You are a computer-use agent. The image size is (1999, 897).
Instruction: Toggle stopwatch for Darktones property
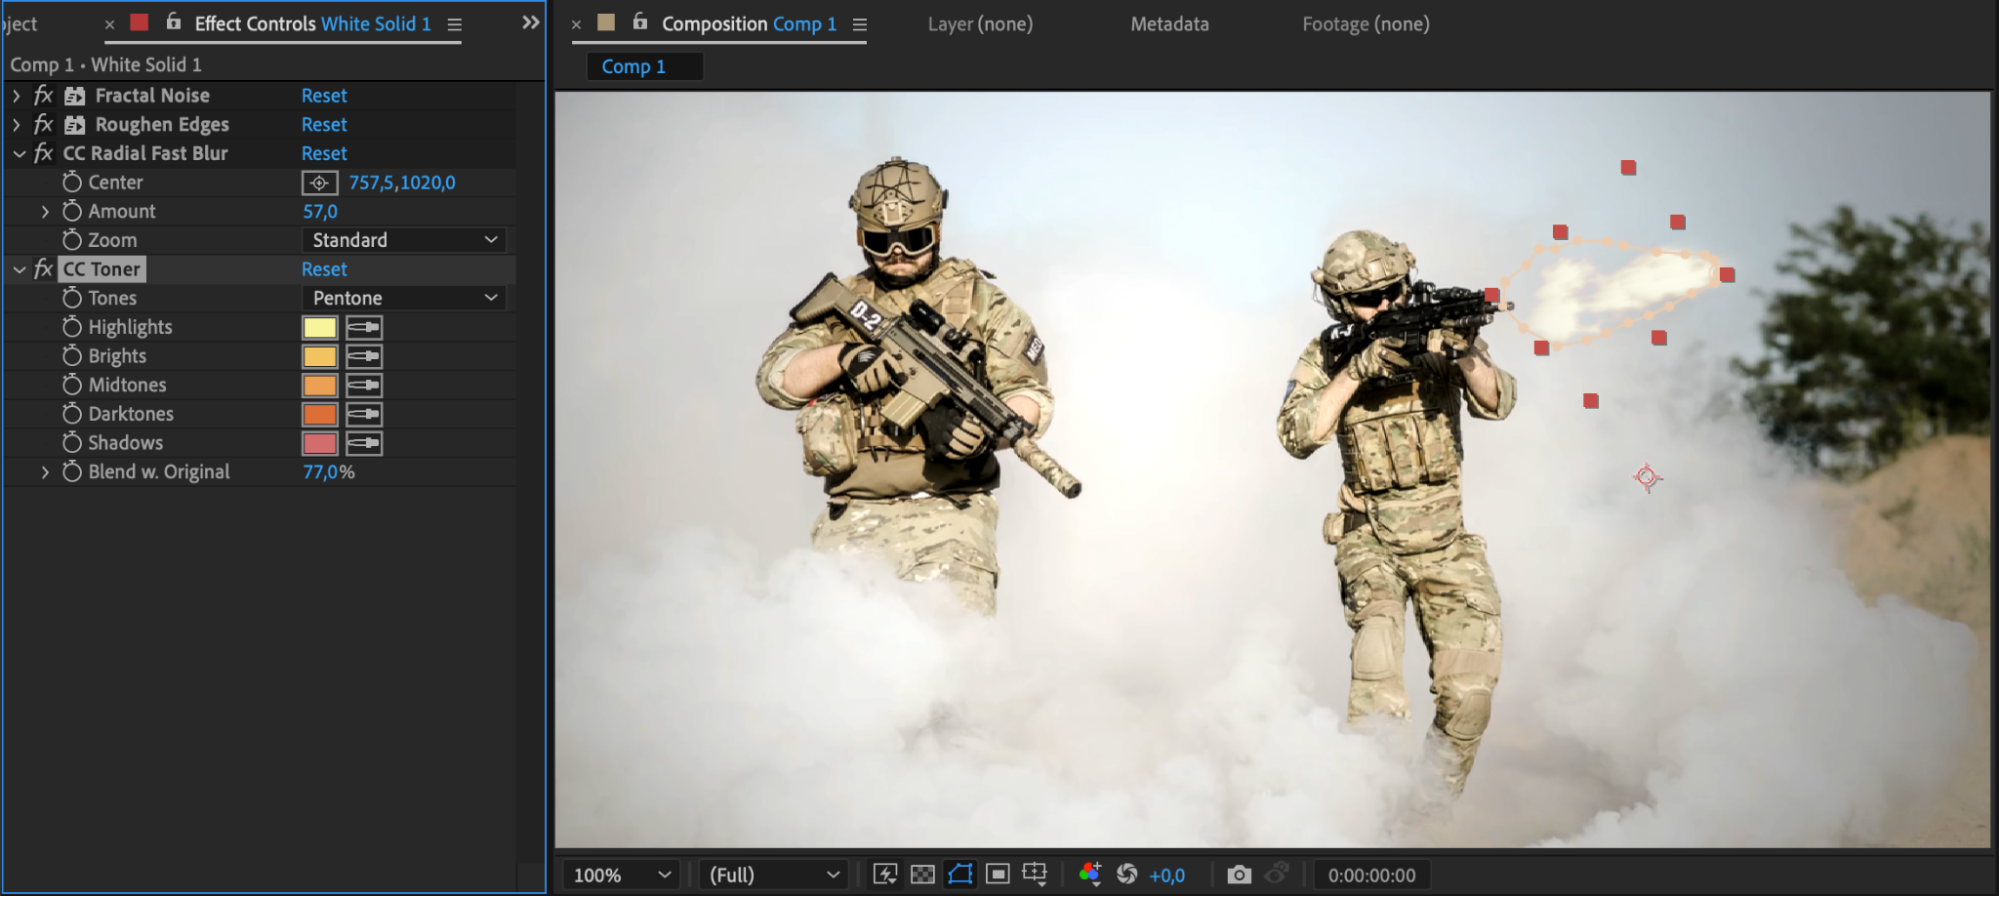[72, 414]
